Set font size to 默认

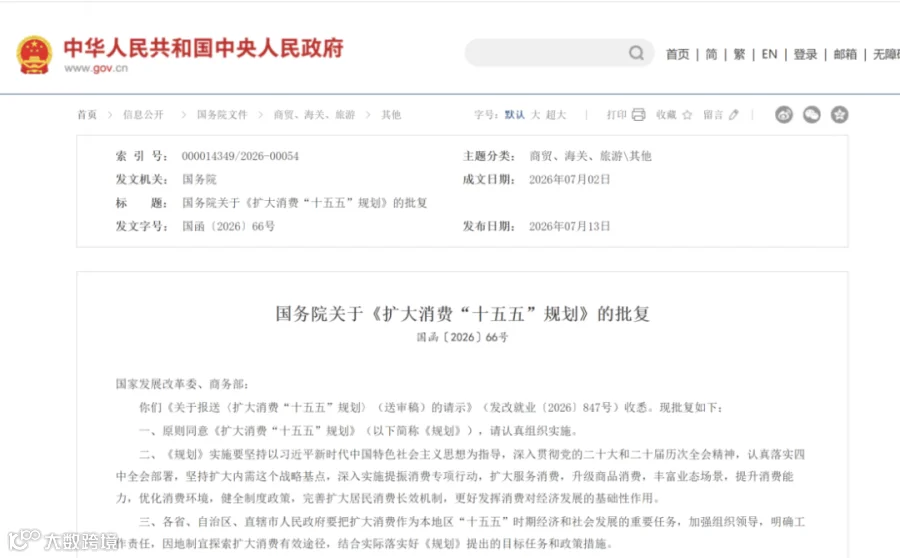(x=515, y=115)
